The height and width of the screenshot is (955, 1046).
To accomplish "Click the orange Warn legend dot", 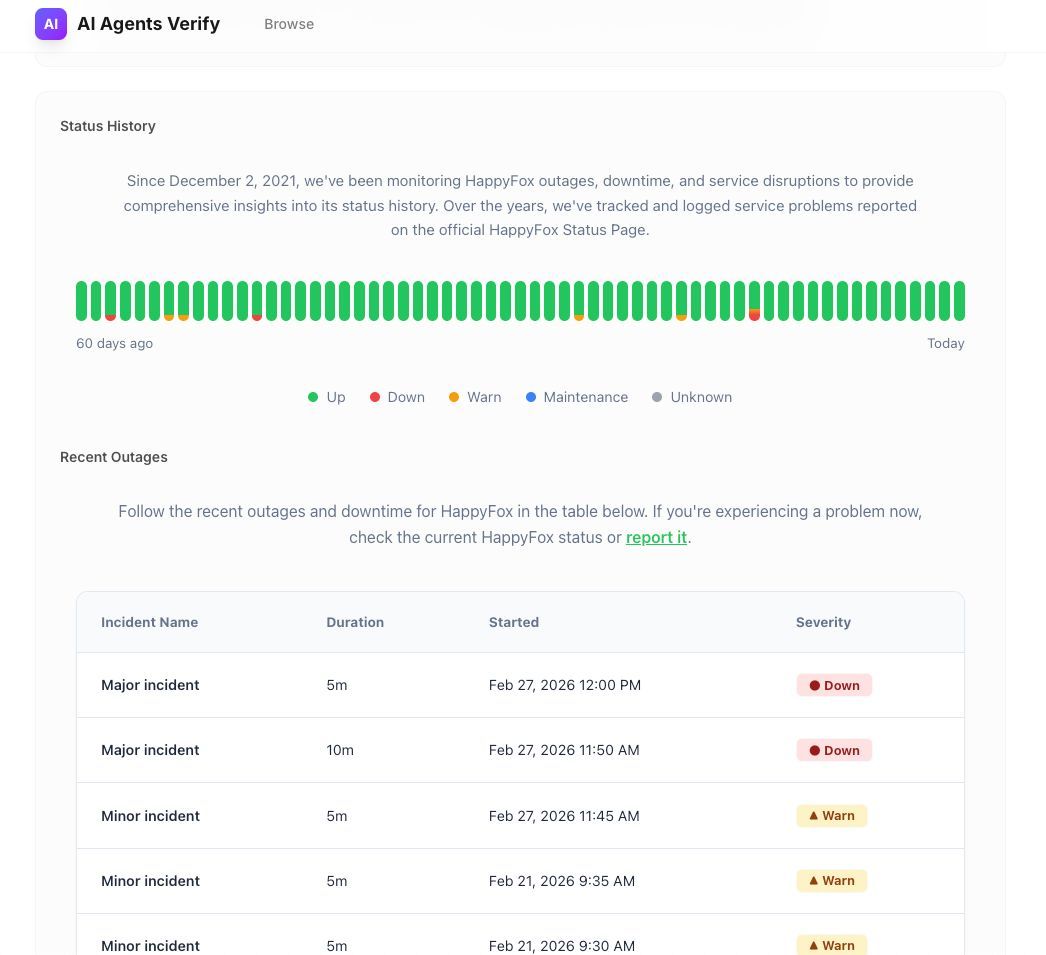I will (454, 397).
